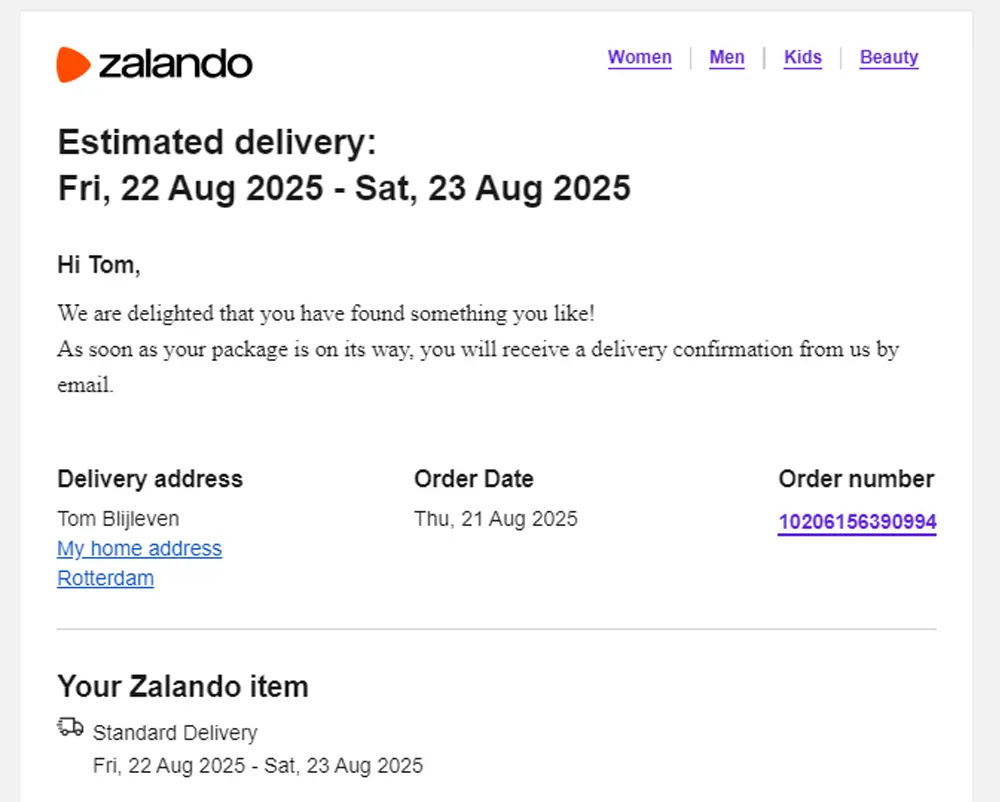Open order number 10206156390994
This screenshot has height=802, width=1000.
click(857, 522)
